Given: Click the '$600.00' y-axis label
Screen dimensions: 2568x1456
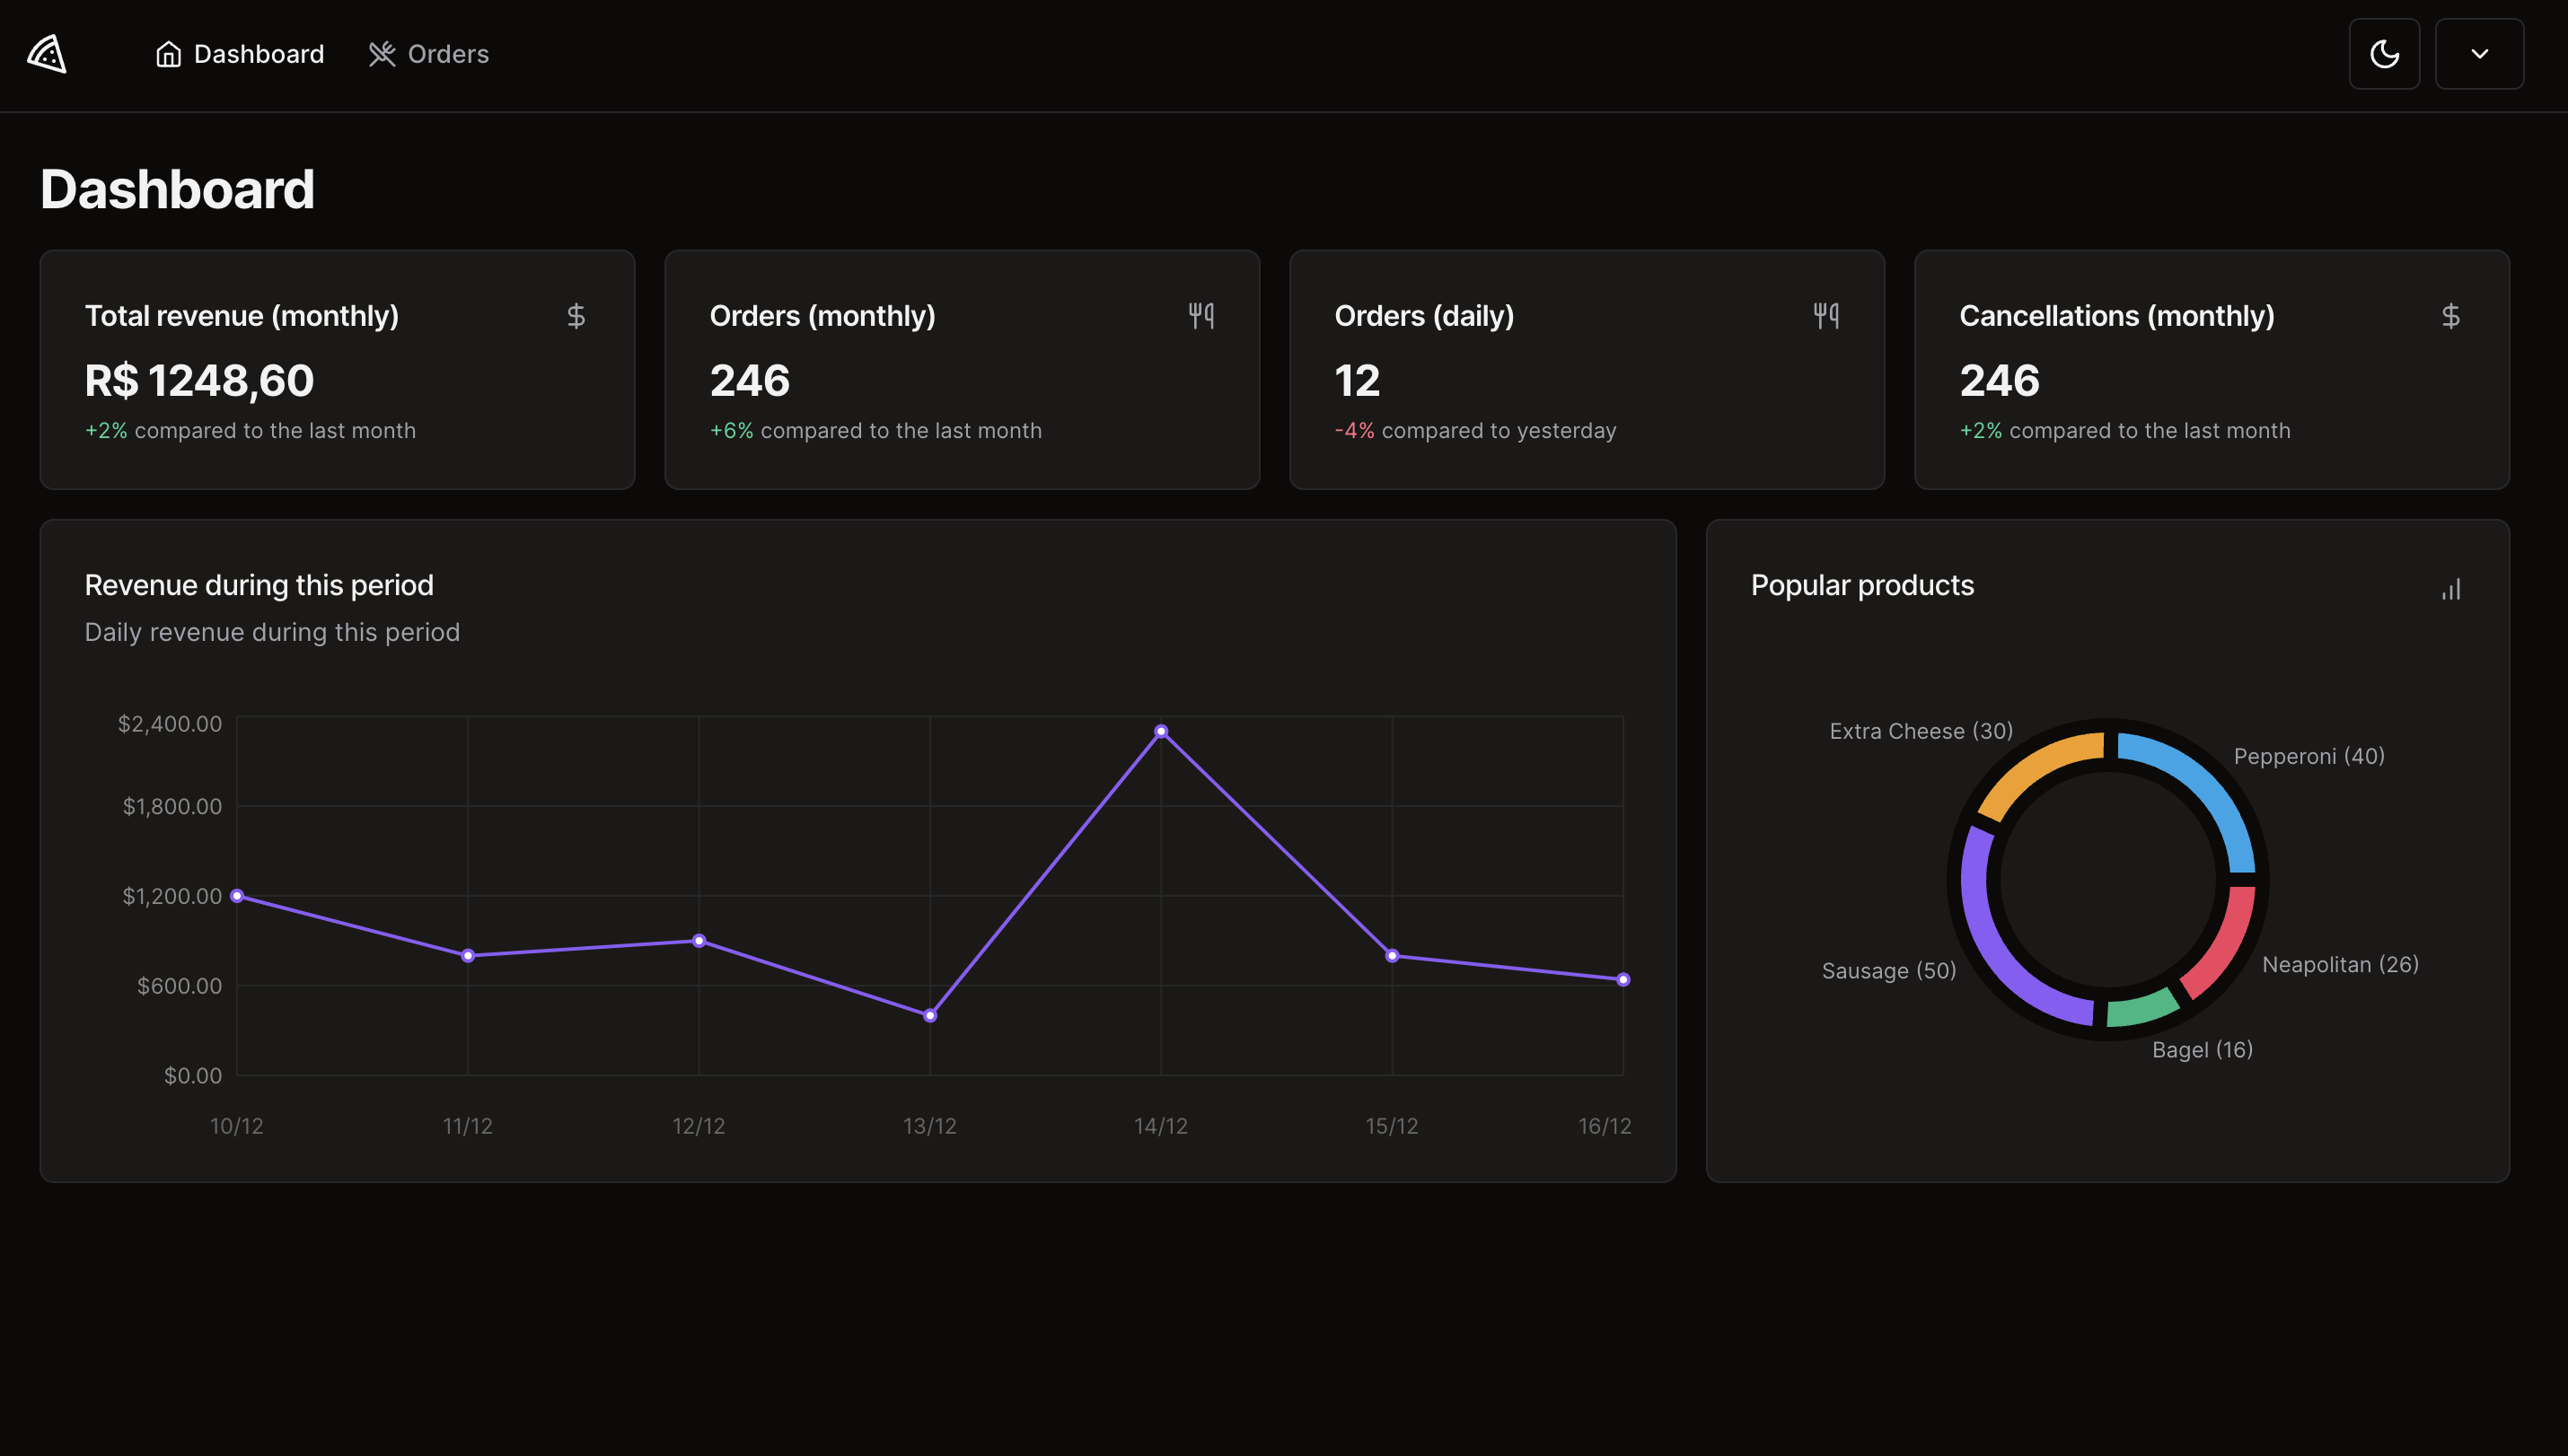Looking at the screenshot, I should coord(179,985).
